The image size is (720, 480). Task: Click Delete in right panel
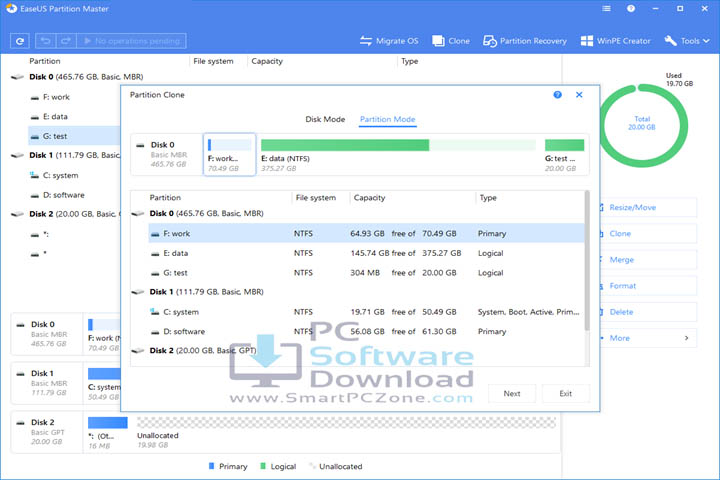point(648,312)
